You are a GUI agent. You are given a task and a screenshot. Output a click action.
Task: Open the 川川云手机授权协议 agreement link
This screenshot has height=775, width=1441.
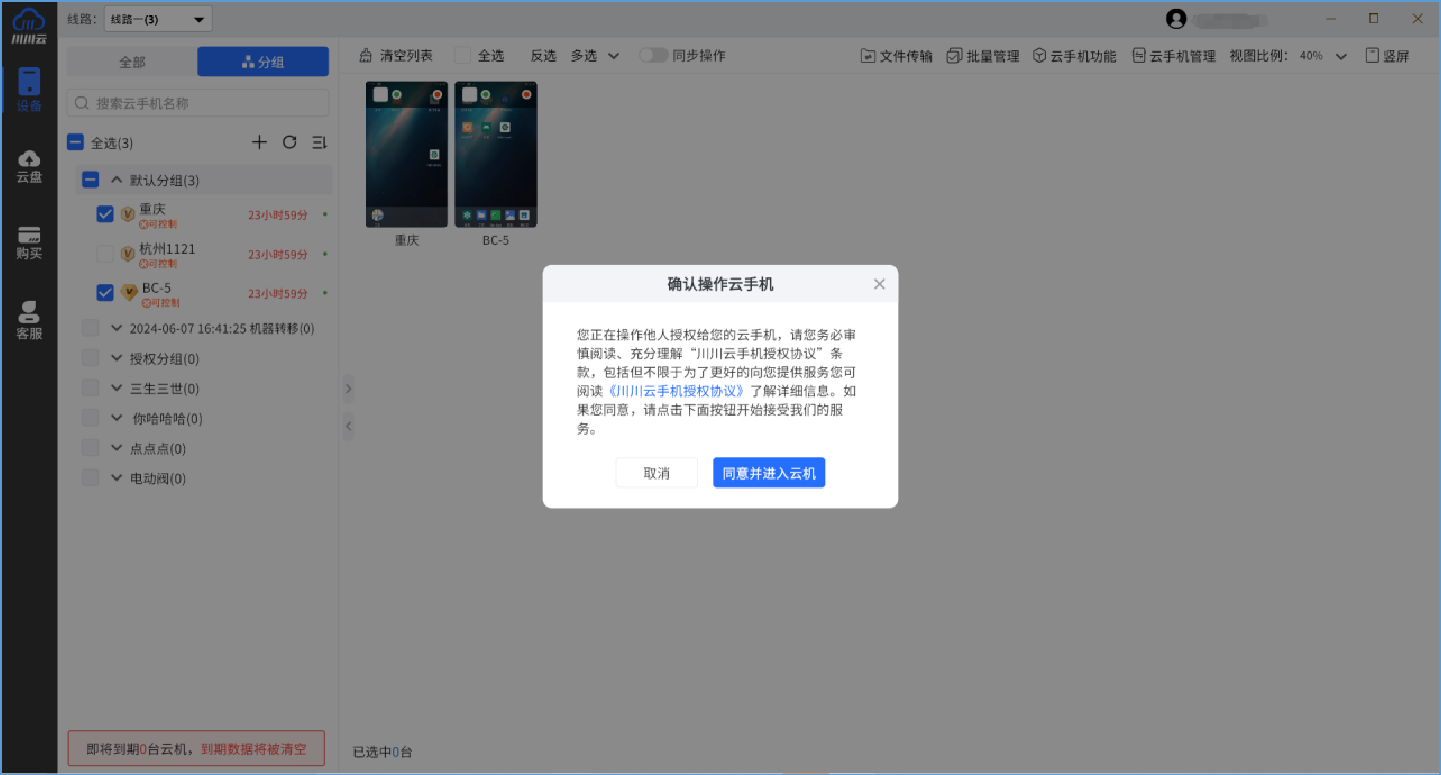tap(675, 391)
